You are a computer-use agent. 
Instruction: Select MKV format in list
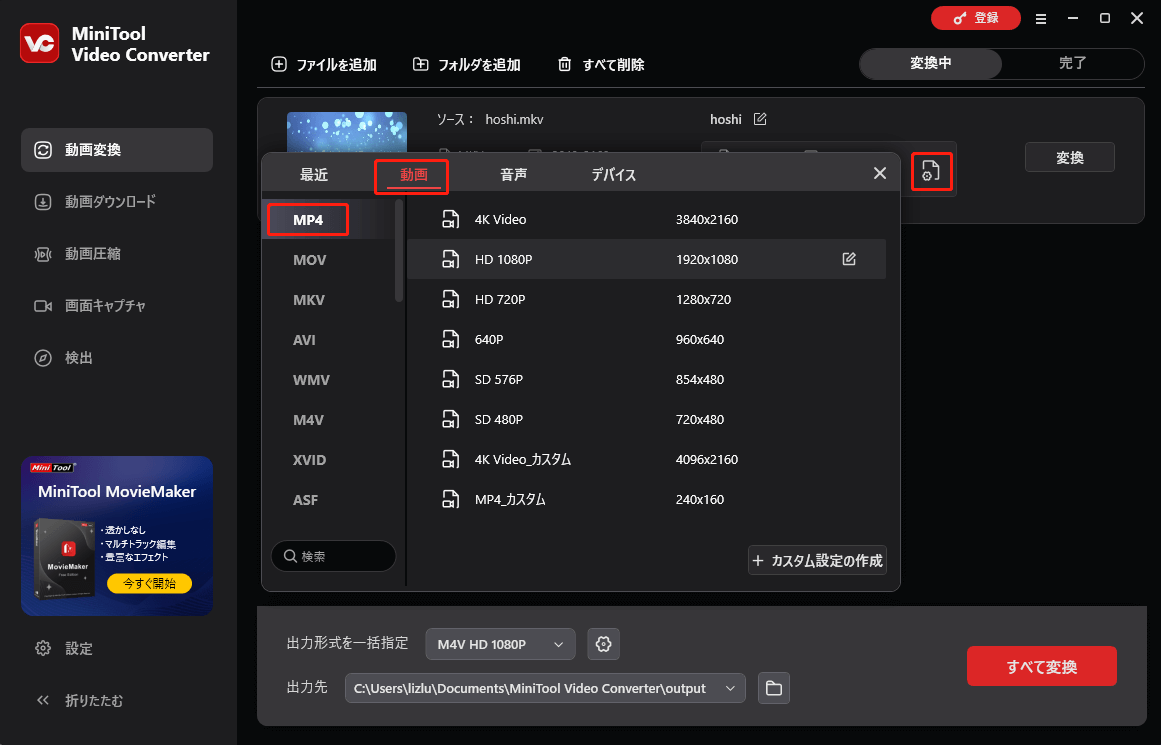(x=309, y=300)
